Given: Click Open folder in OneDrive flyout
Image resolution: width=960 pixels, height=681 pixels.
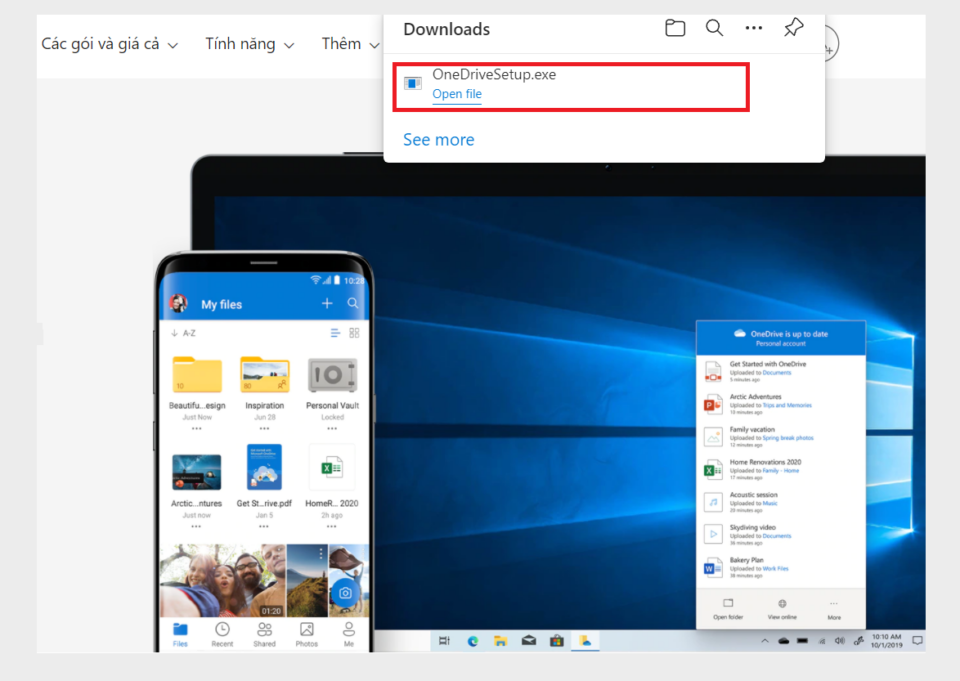Looking at the screenshot, I should [x=728, y=609].
